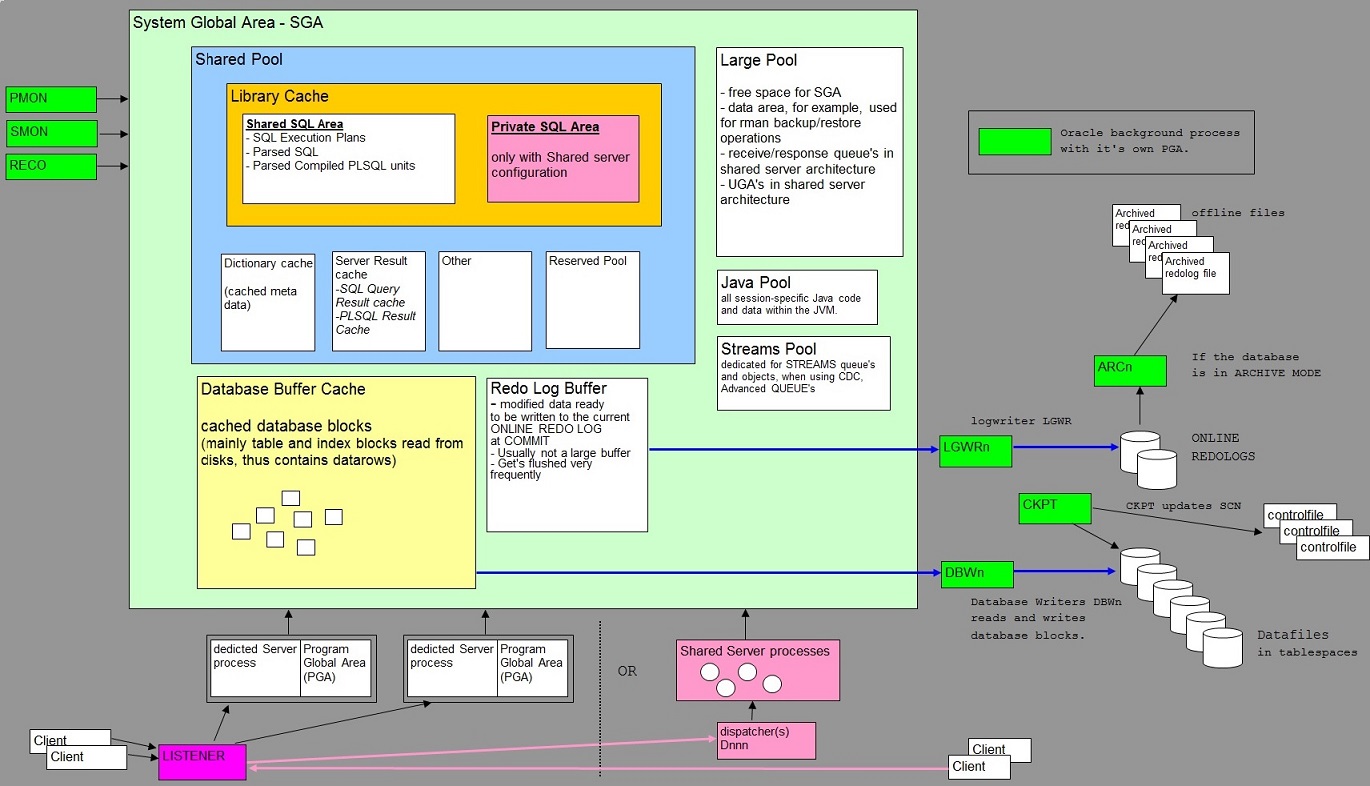Click the ARCn archiver process box
Viewport: 1370px width, 786px height.
1130,370
